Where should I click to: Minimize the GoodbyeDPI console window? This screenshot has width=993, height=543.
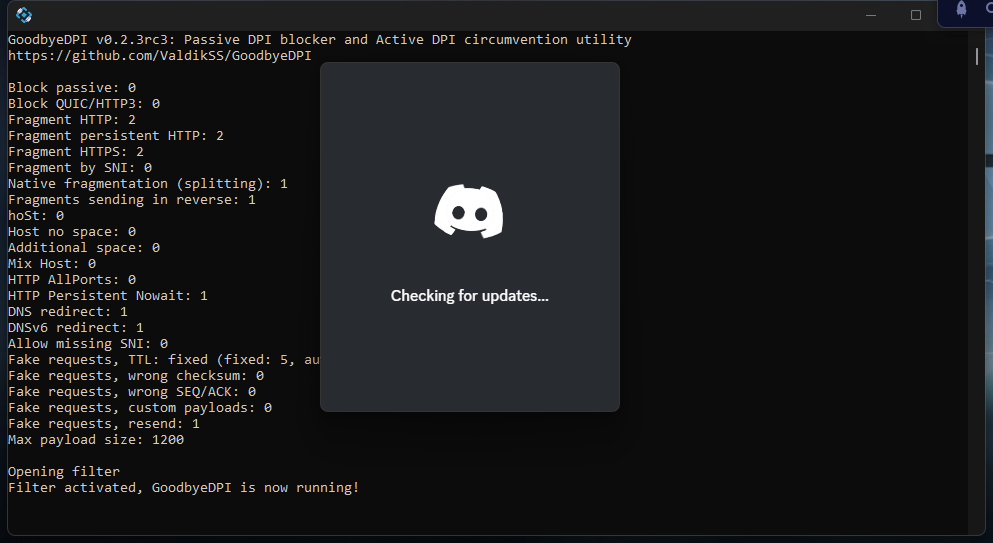click(x=871, y=15)
